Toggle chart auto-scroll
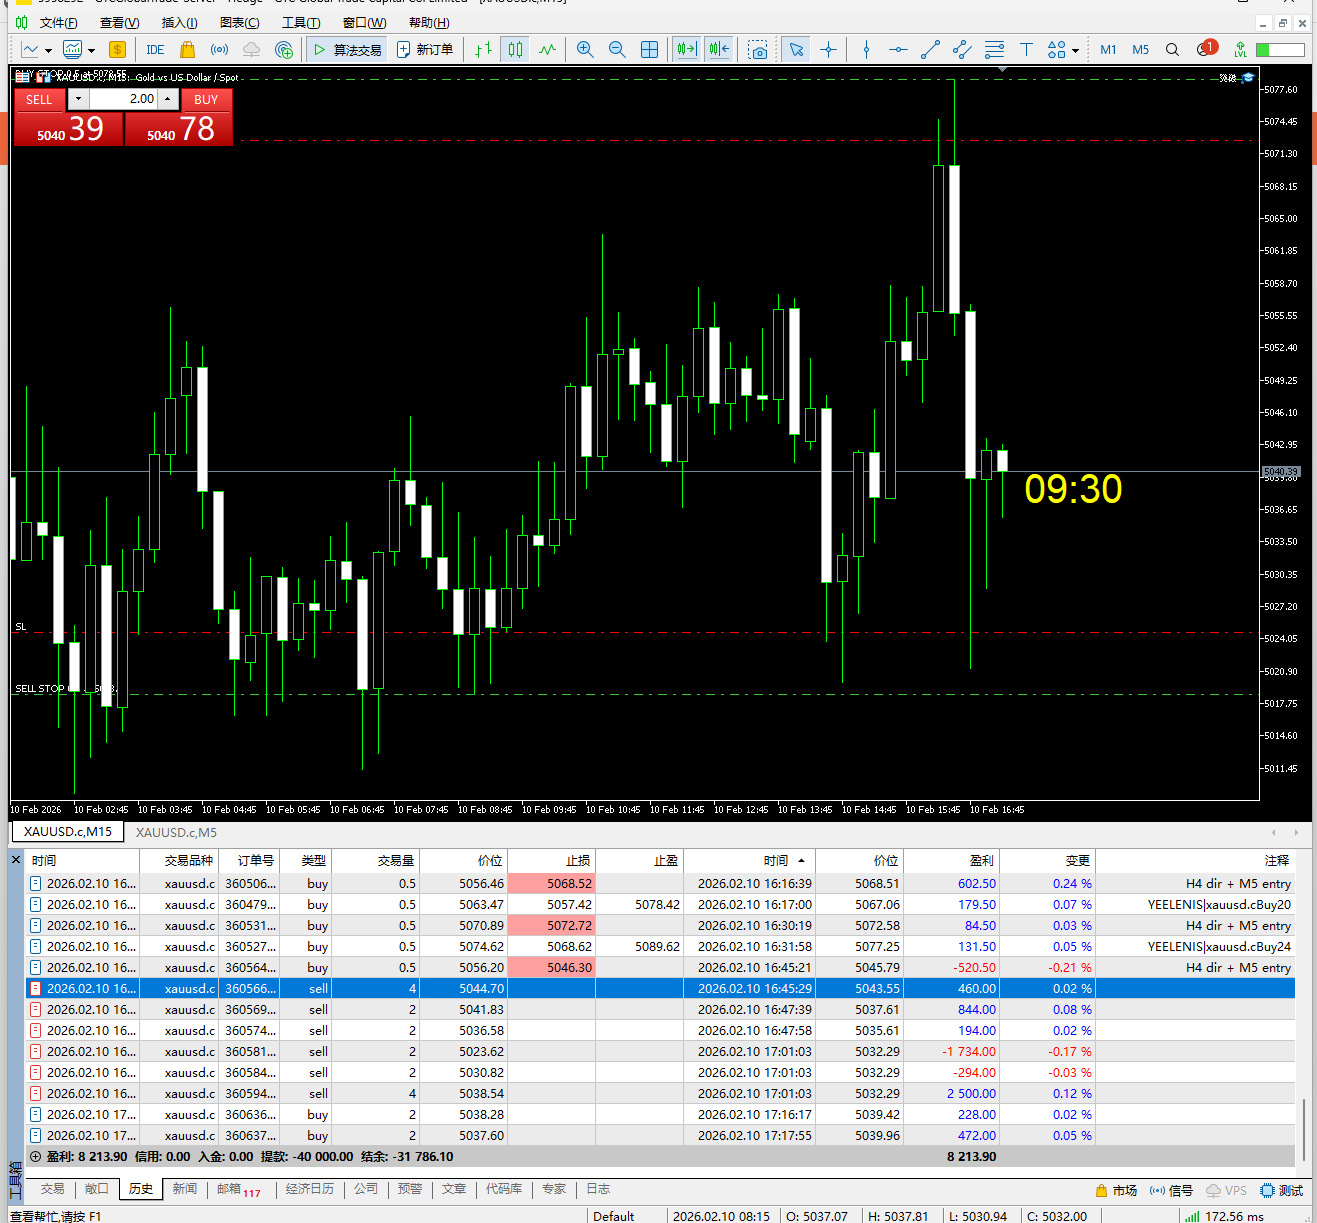1317x1223 pixels. click(x=686, y=49)
